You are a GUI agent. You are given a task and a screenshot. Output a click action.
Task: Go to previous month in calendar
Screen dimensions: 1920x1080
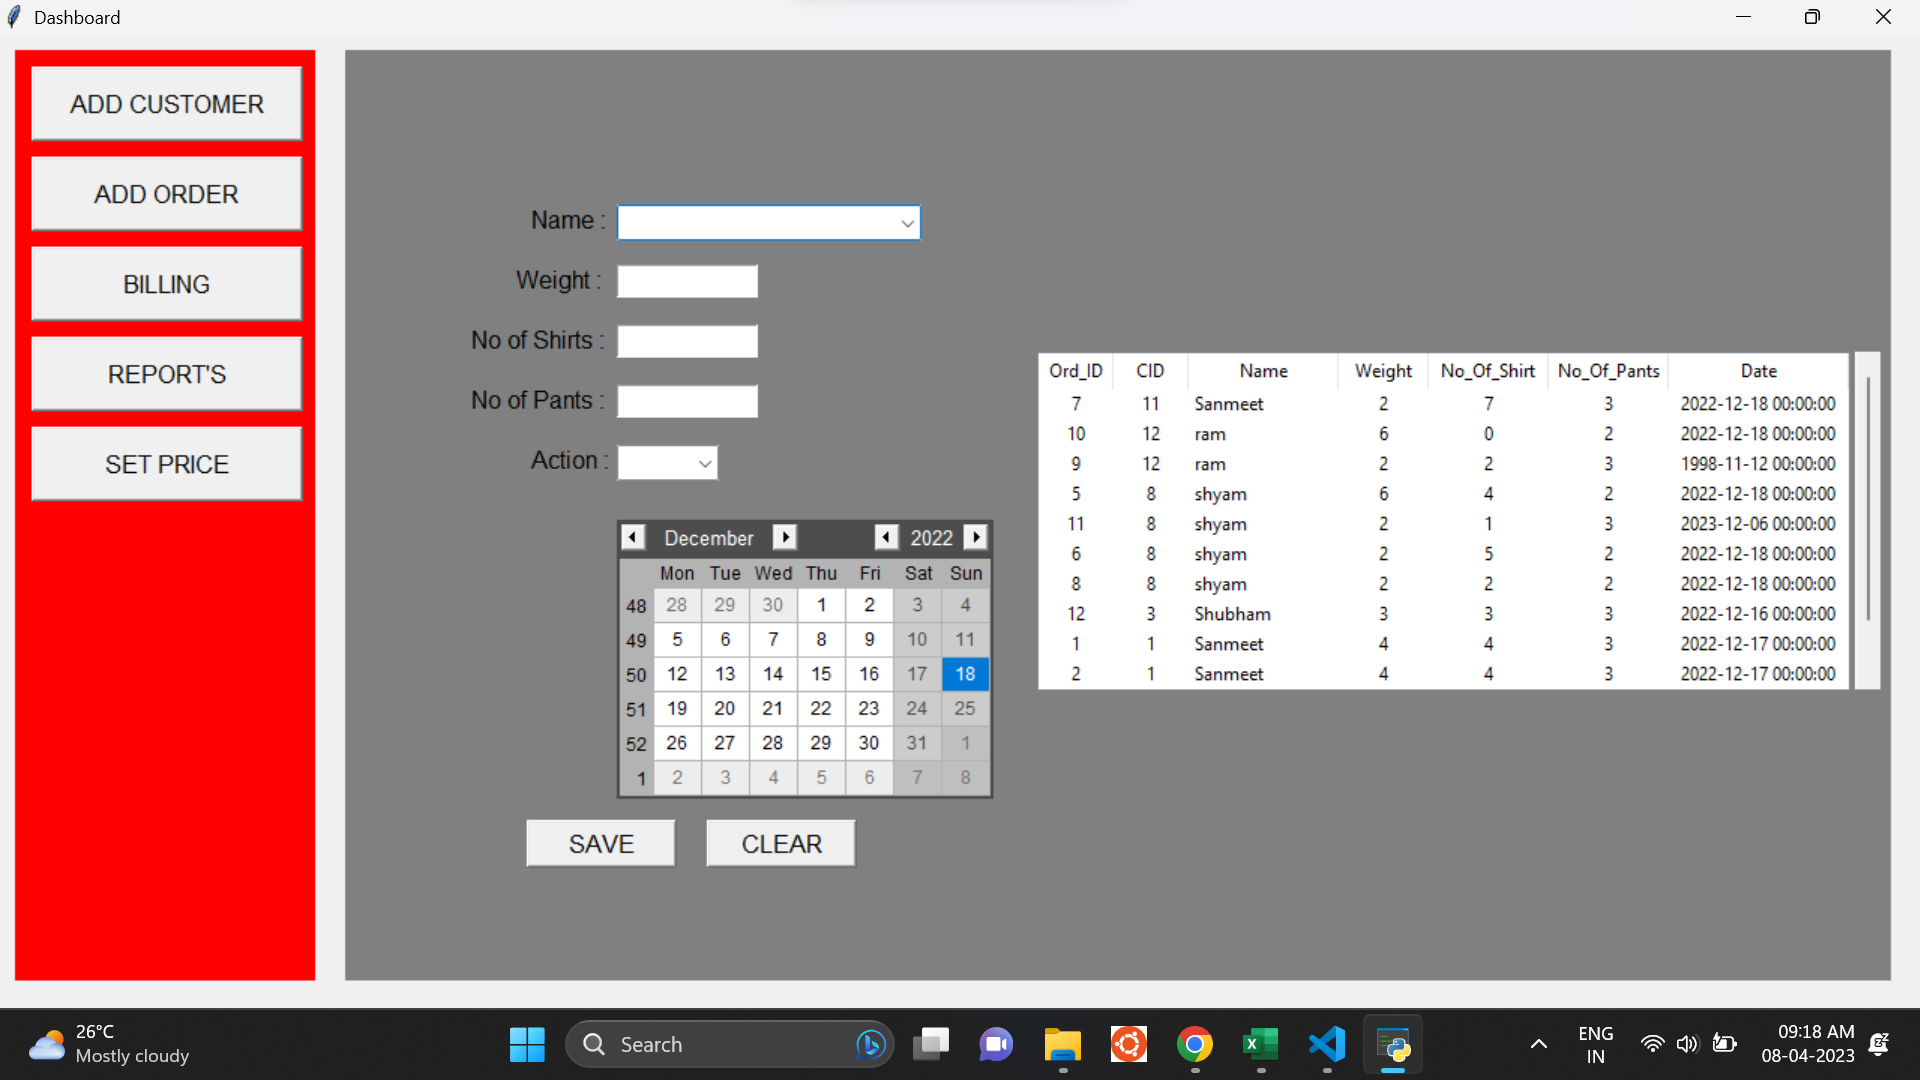tap(632, 538)
